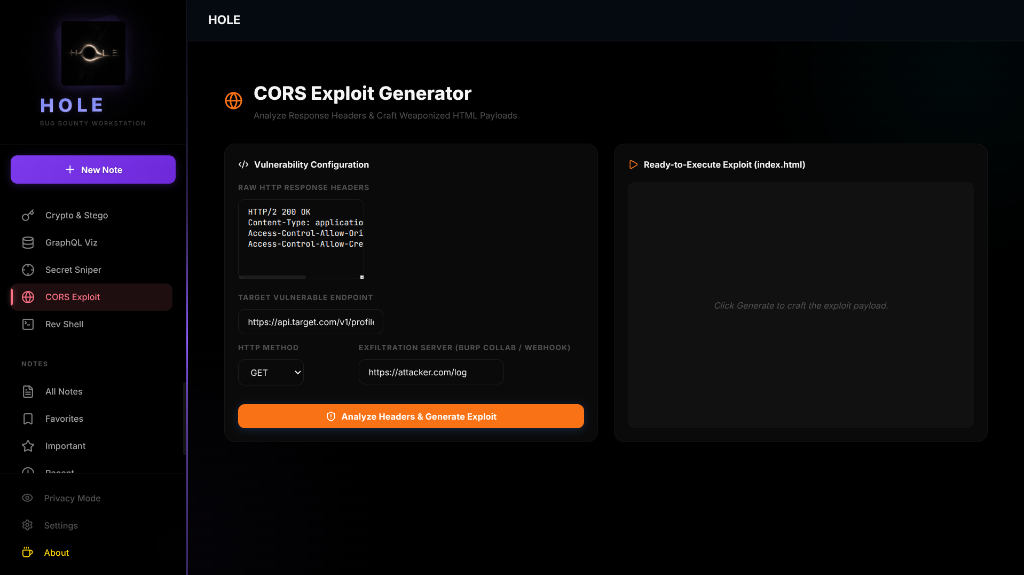Click the play icon beside Ready-to-Execute Exploit
The height and width of the screenshot is (575, 1024).
click(x=633, y=165)
